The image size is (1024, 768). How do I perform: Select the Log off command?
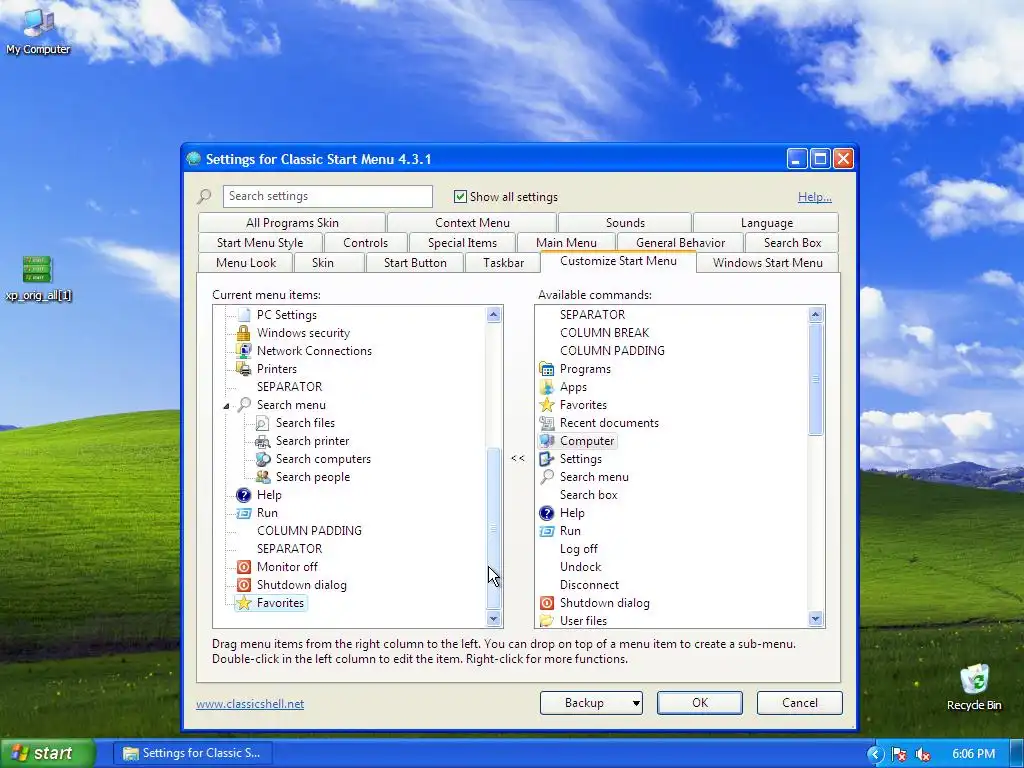tap(579, 549)
